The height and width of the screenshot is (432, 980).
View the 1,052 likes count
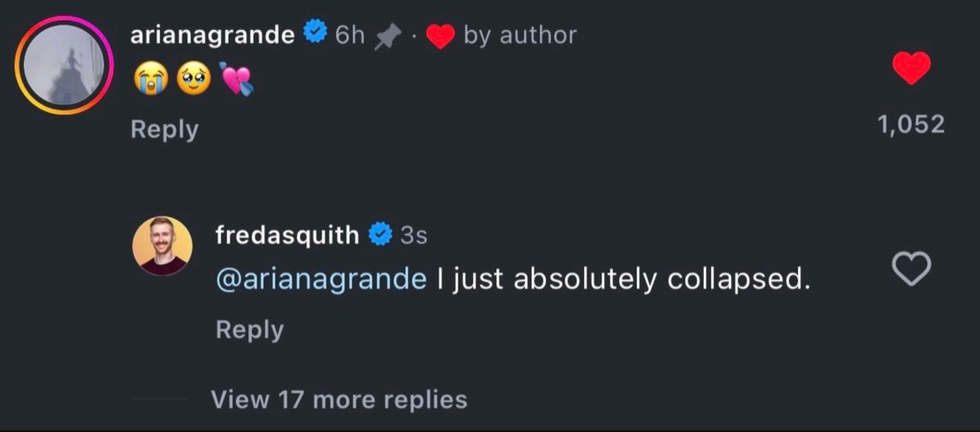[910, 124]
